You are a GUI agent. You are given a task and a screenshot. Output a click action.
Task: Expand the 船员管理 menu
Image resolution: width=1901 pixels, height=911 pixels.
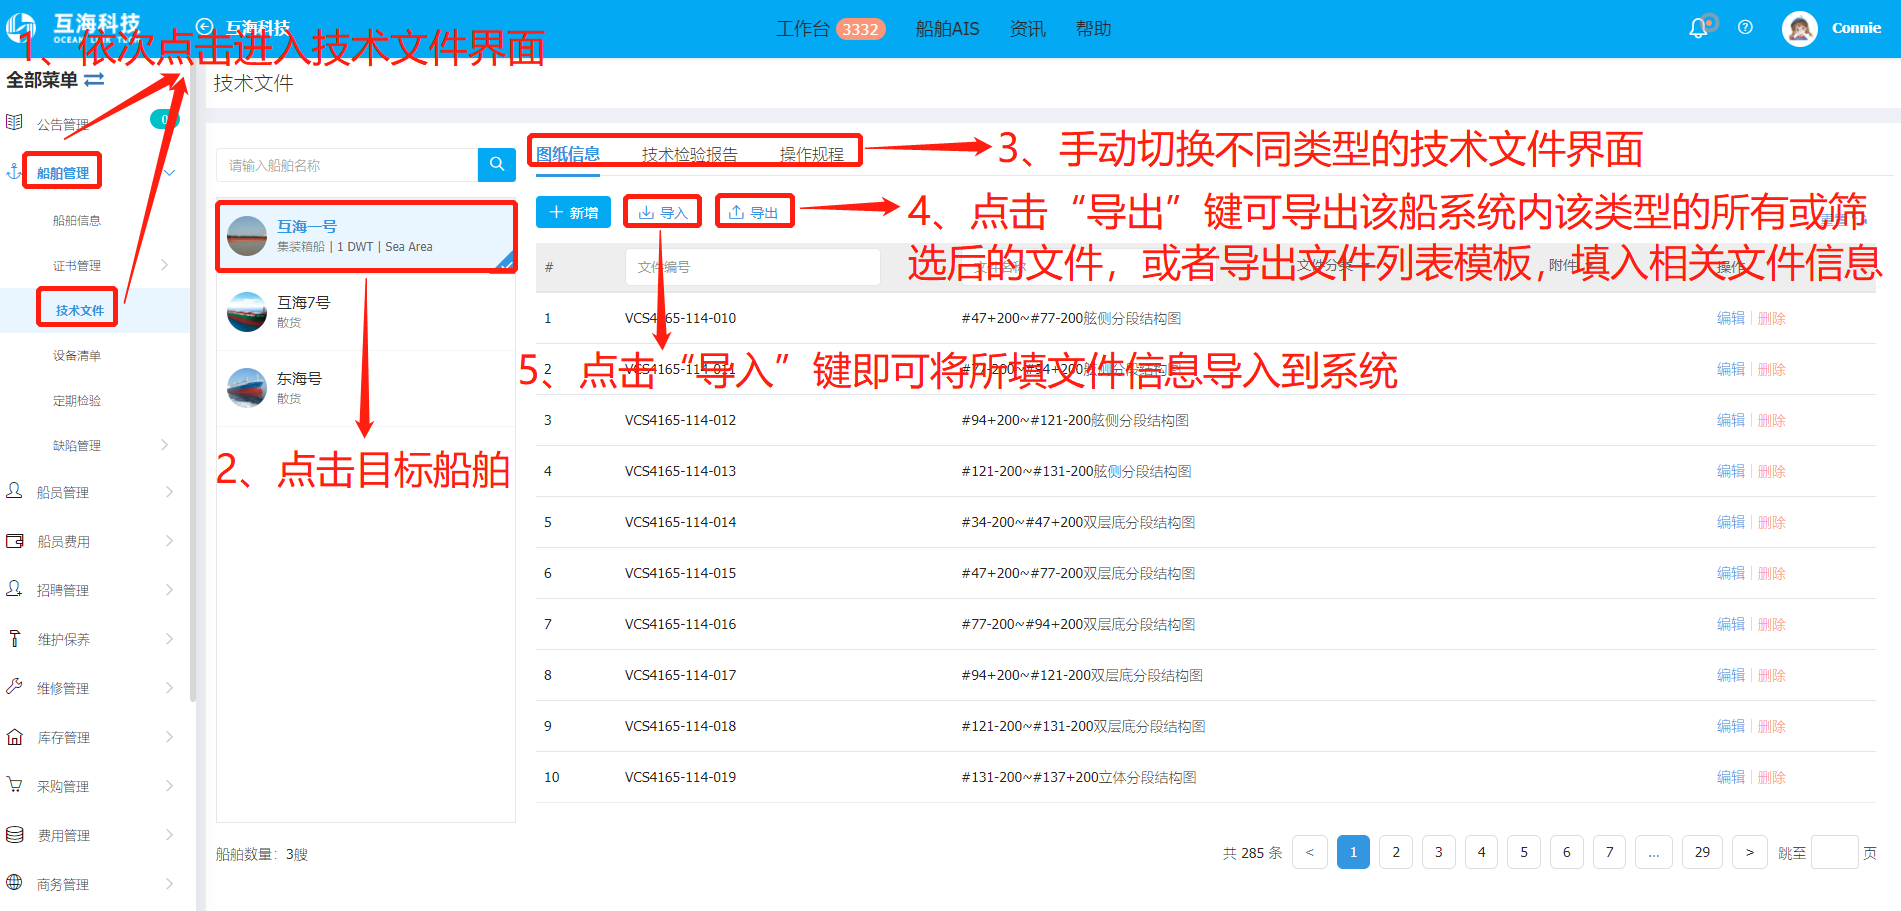[x=169, y=492]
